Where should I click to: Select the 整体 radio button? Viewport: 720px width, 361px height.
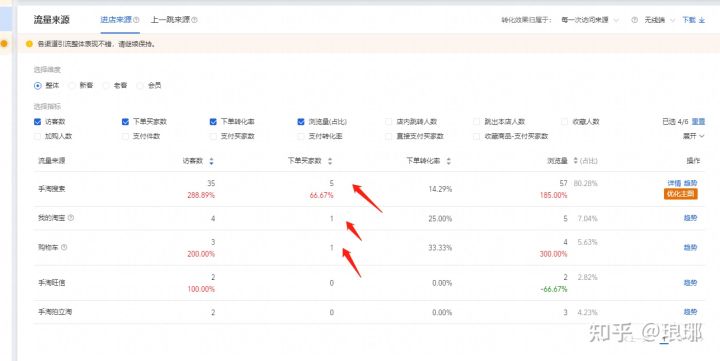(x=38, y=86)
